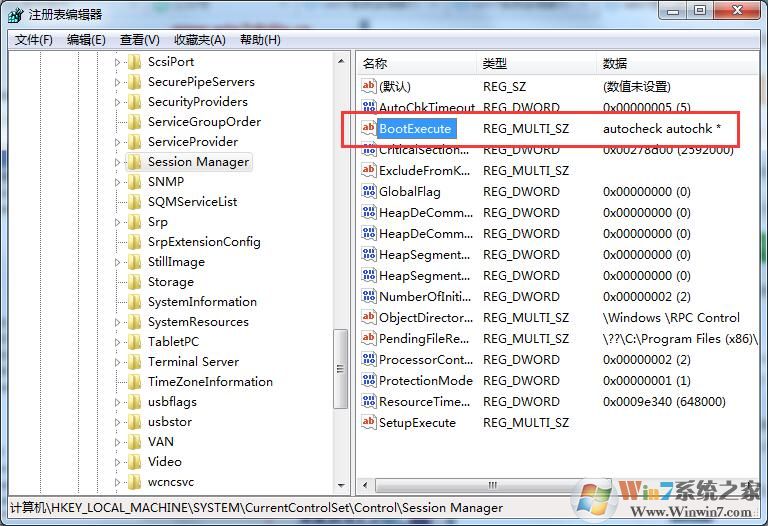Click the values pane scroll-left arrow
The height and width of the screenshot is (526, 768).
pyautogui.click(x=364, y=485)
